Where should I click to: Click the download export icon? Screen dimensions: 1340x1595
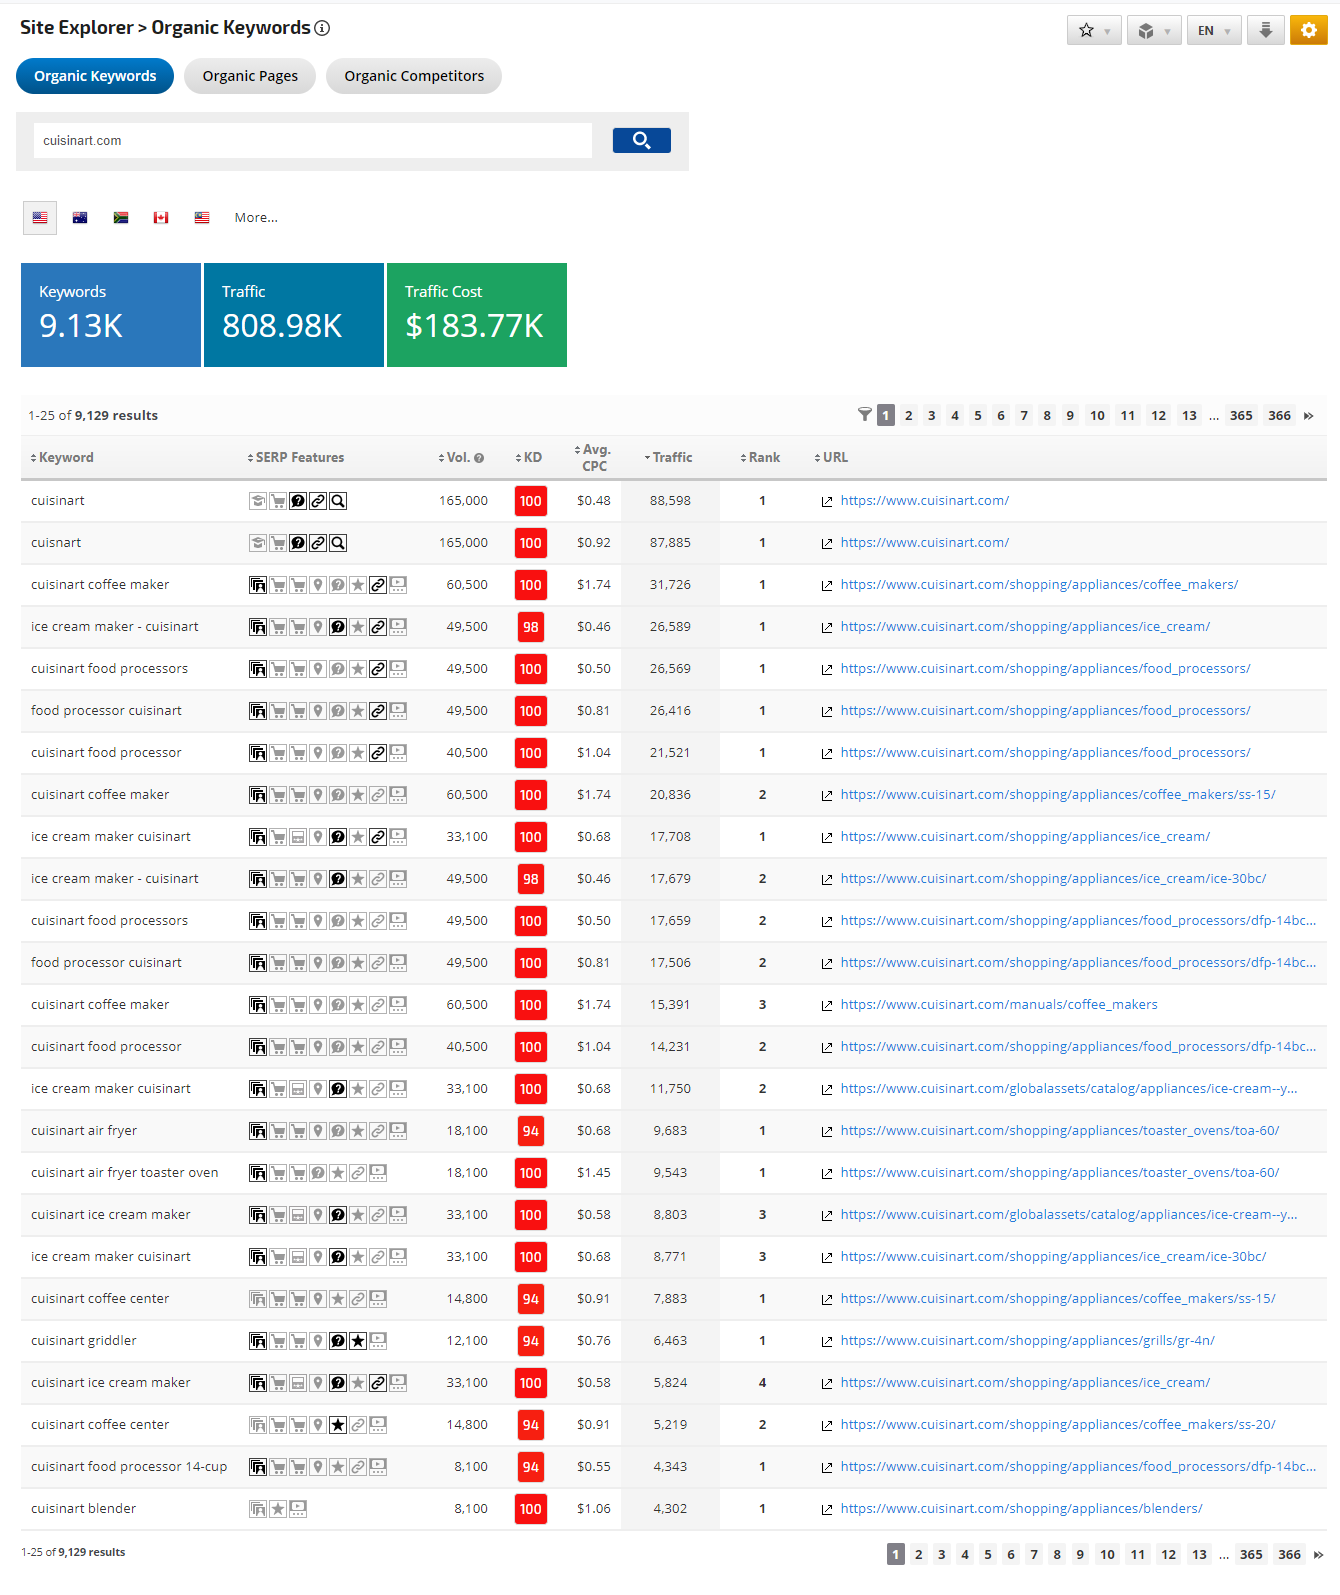(1265, 31)
